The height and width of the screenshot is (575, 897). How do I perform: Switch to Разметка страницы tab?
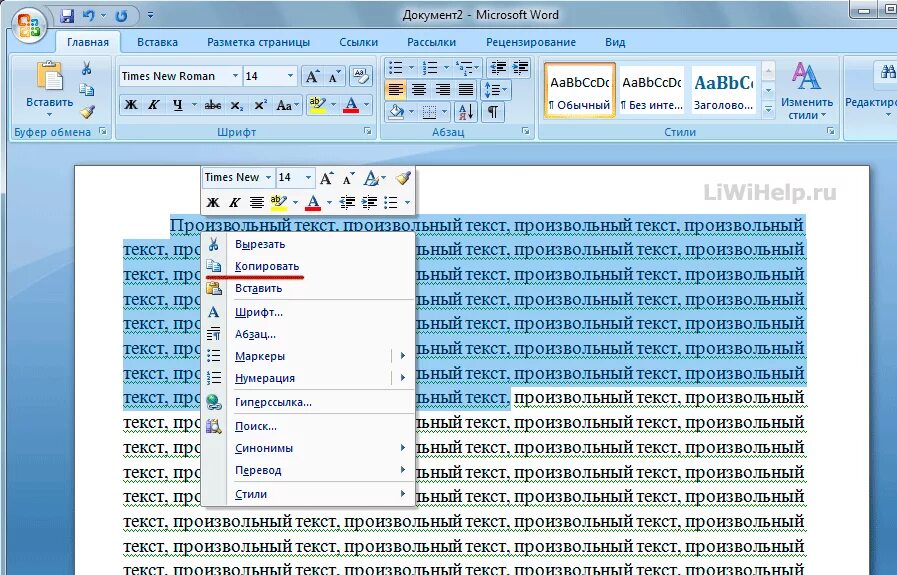258,42
